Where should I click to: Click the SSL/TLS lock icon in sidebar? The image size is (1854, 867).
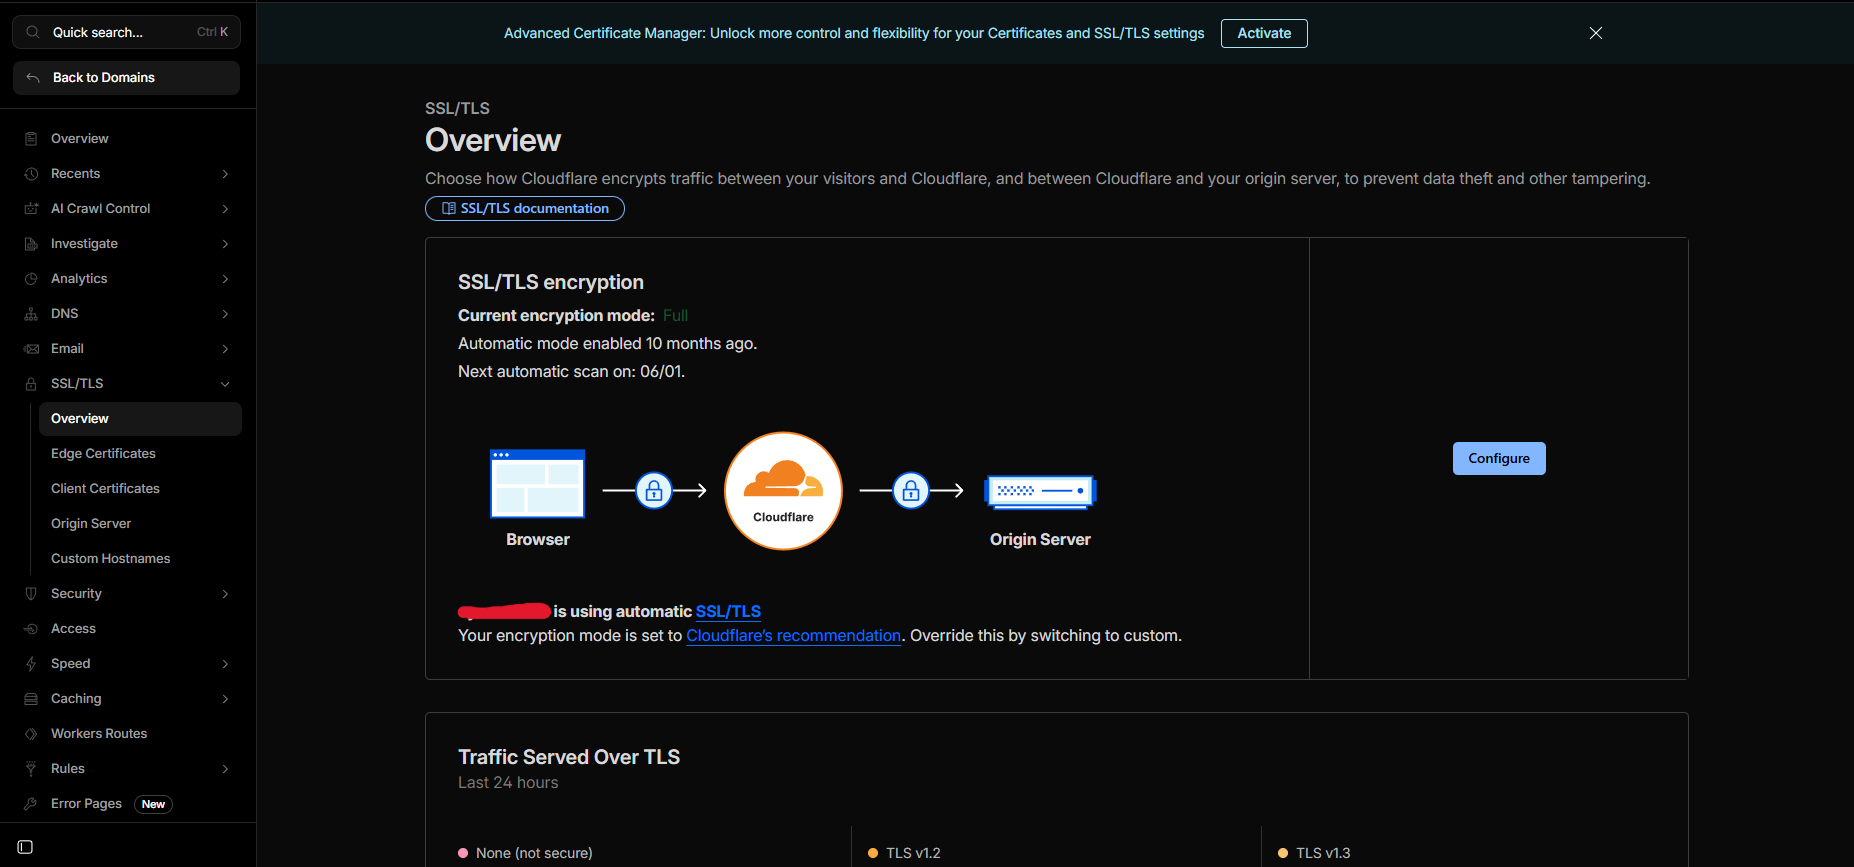(31, 384)
